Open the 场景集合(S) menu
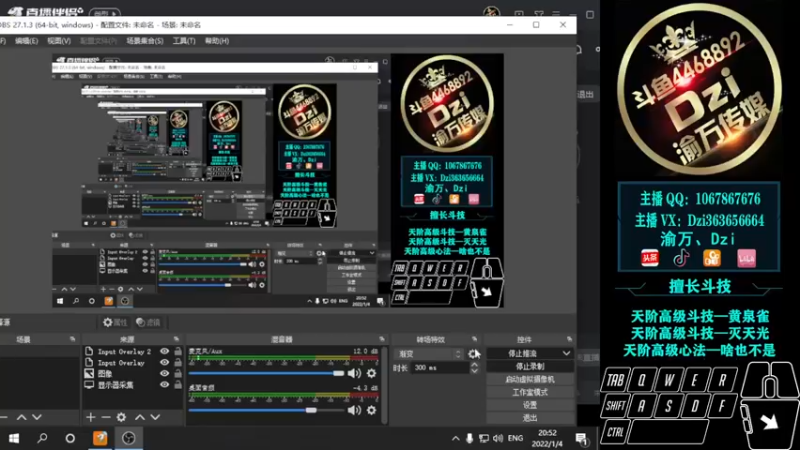800x450 pixels. click(x=145, y=41)
